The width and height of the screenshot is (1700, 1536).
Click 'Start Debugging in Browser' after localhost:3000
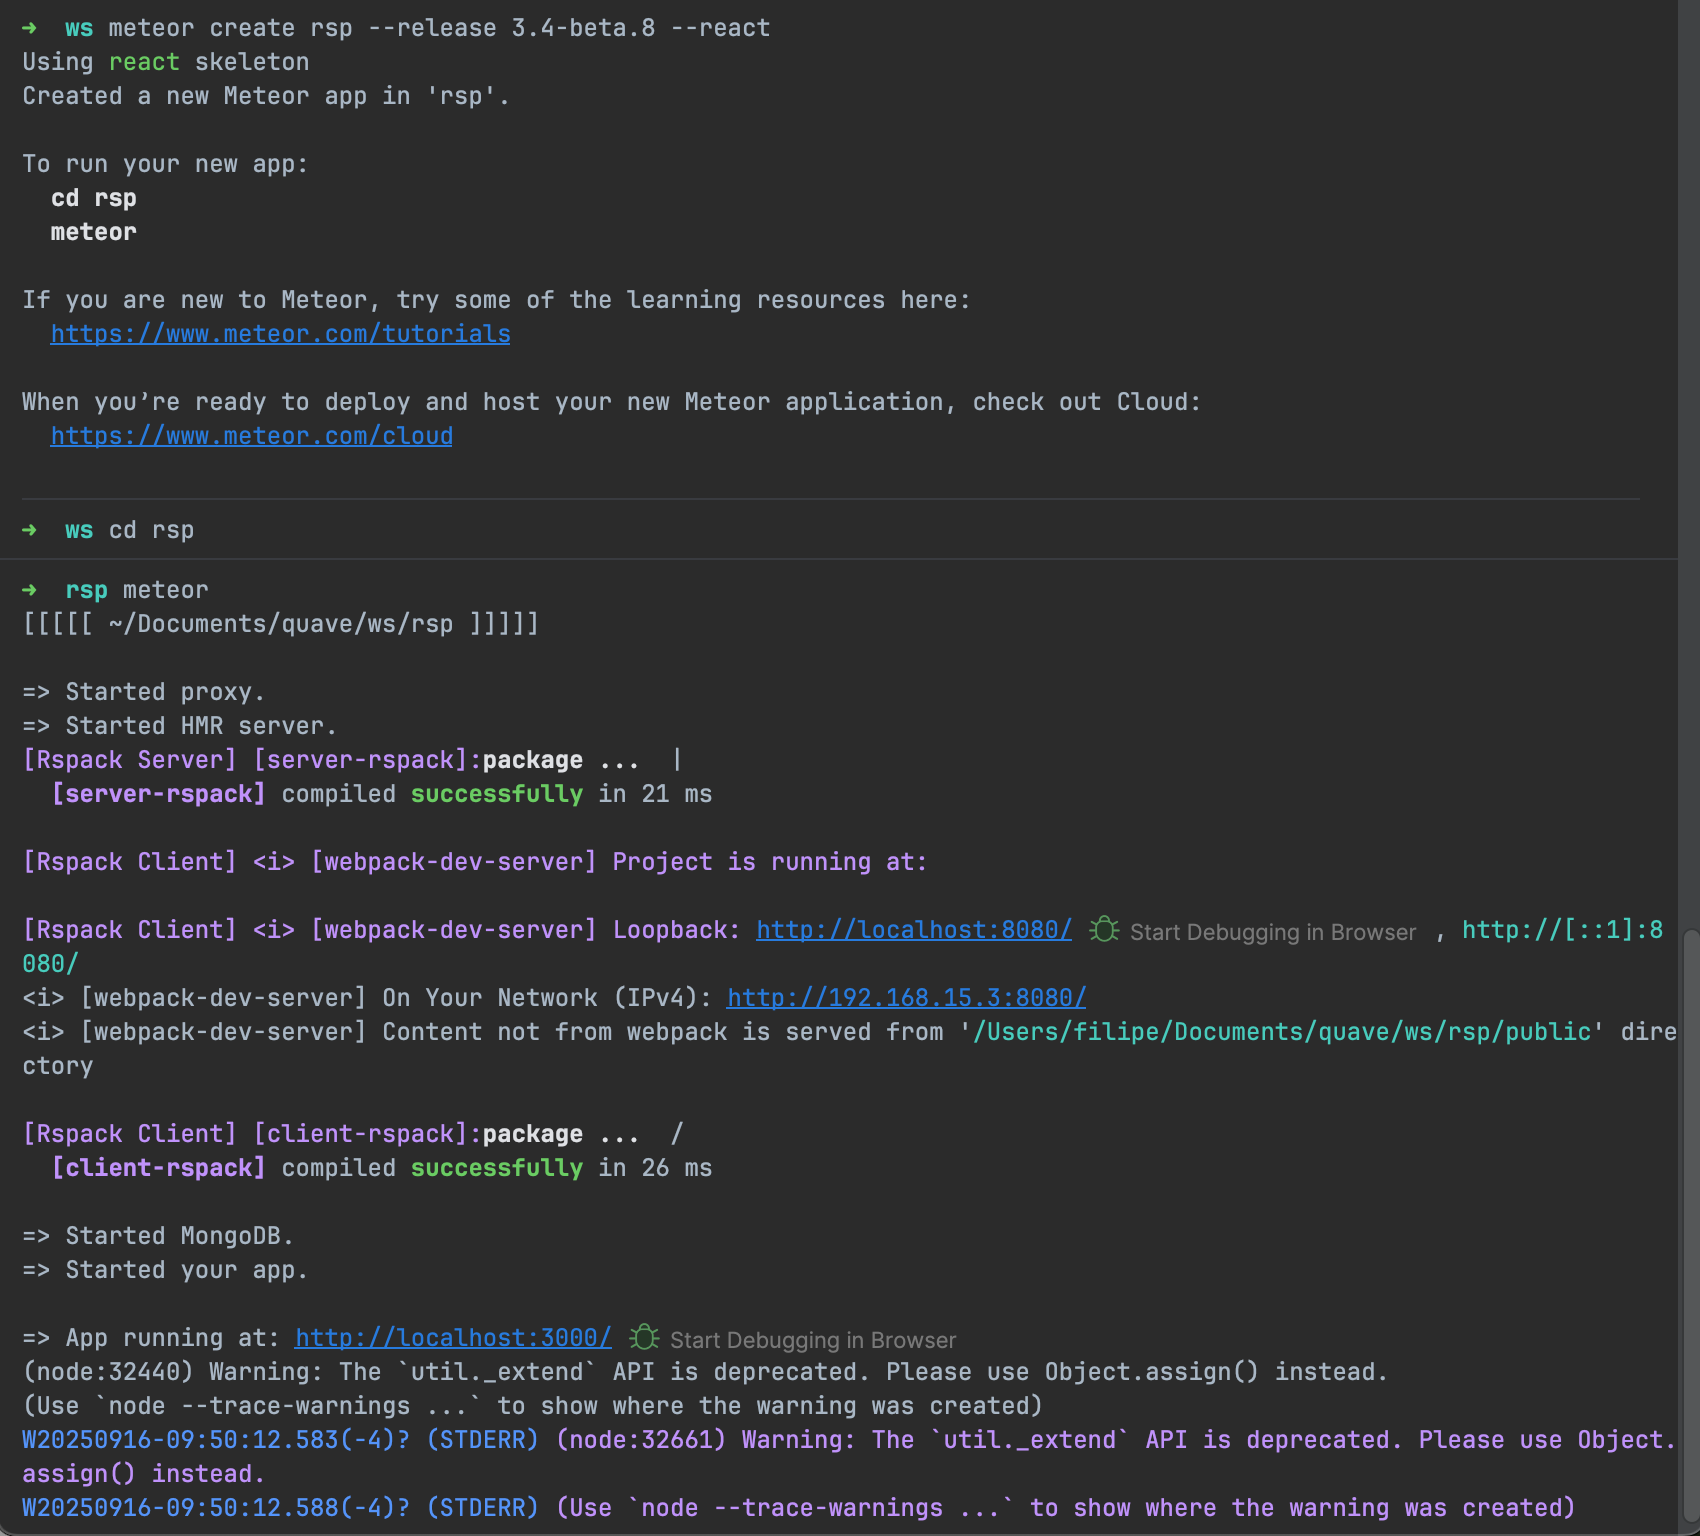(x=812, y=1340)
